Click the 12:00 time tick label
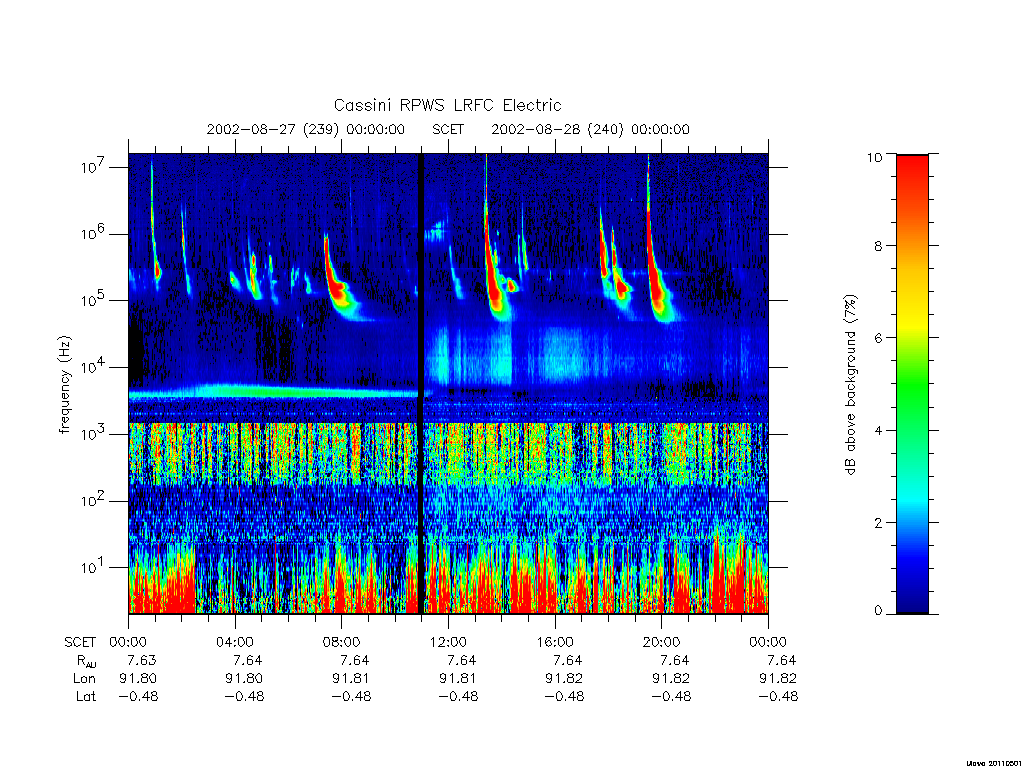The image size is (1024, 768). pos(448,642)
